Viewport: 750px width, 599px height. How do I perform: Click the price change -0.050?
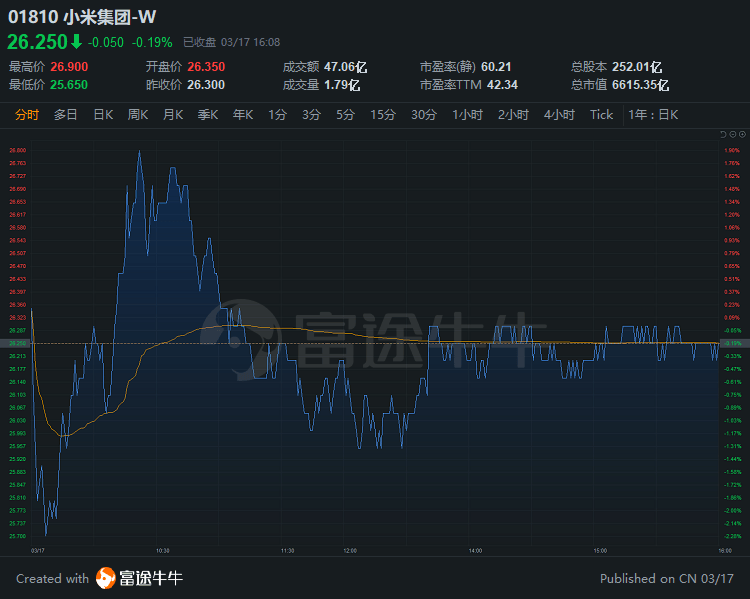(x=106, y=43)
